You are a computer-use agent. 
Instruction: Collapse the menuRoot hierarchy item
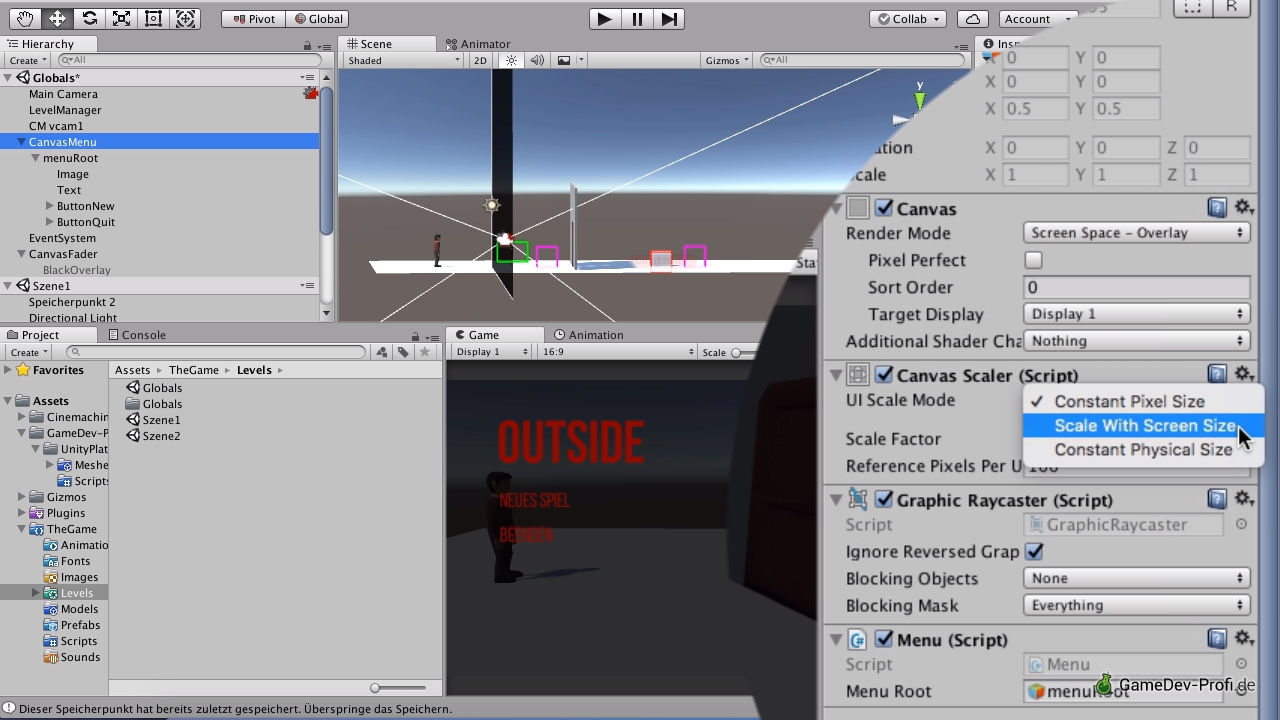click(35, 158)
